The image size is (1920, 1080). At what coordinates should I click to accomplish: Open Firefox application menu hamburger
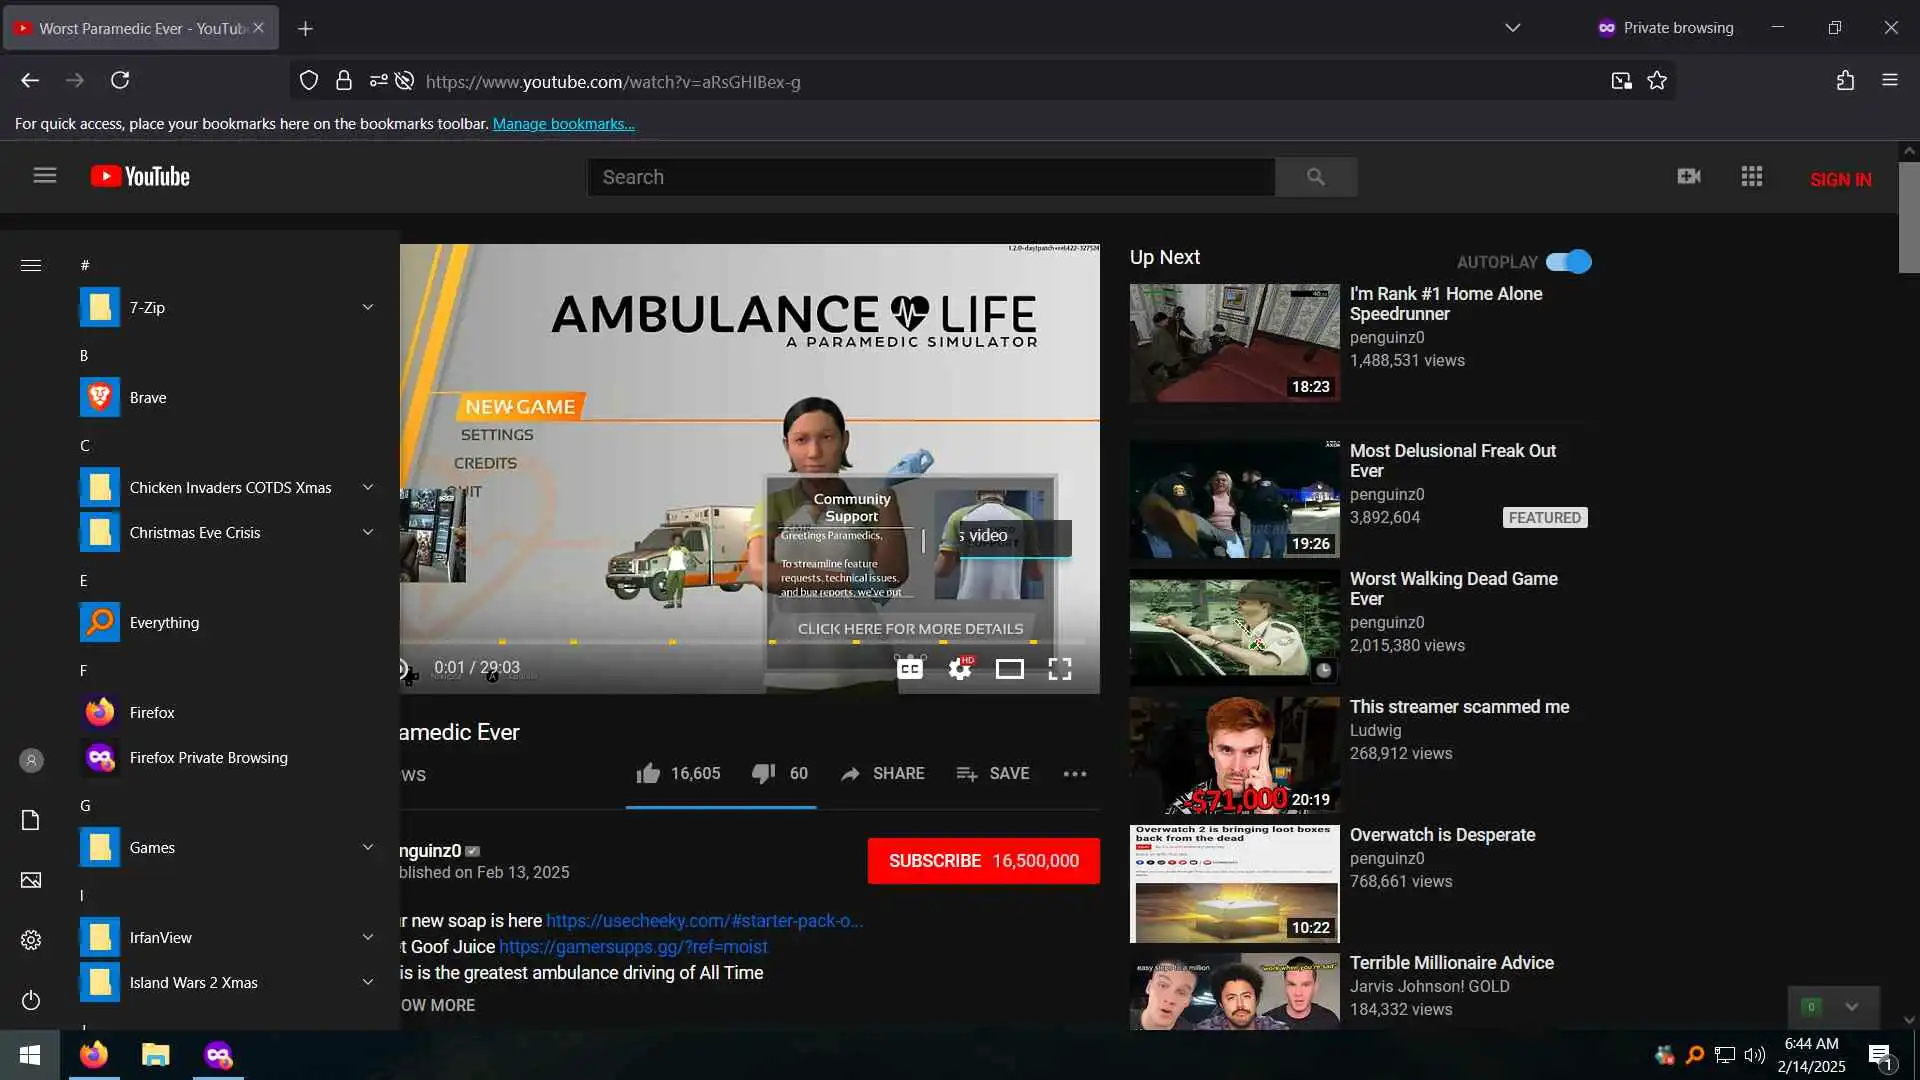(x=1889, y=80)
